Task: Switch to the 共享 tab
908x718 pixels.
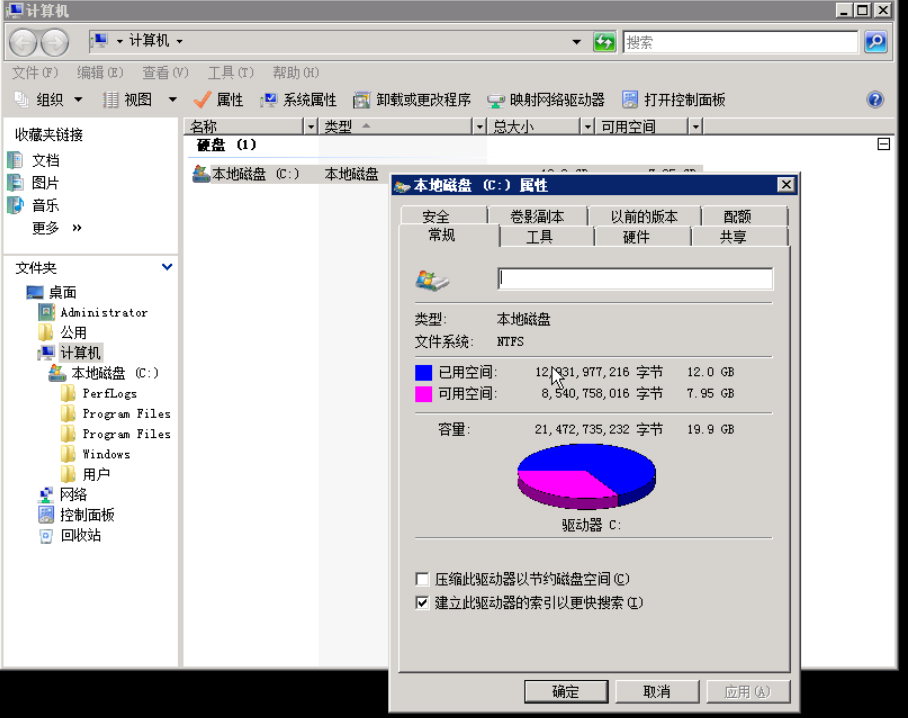Action: (739, 237)
